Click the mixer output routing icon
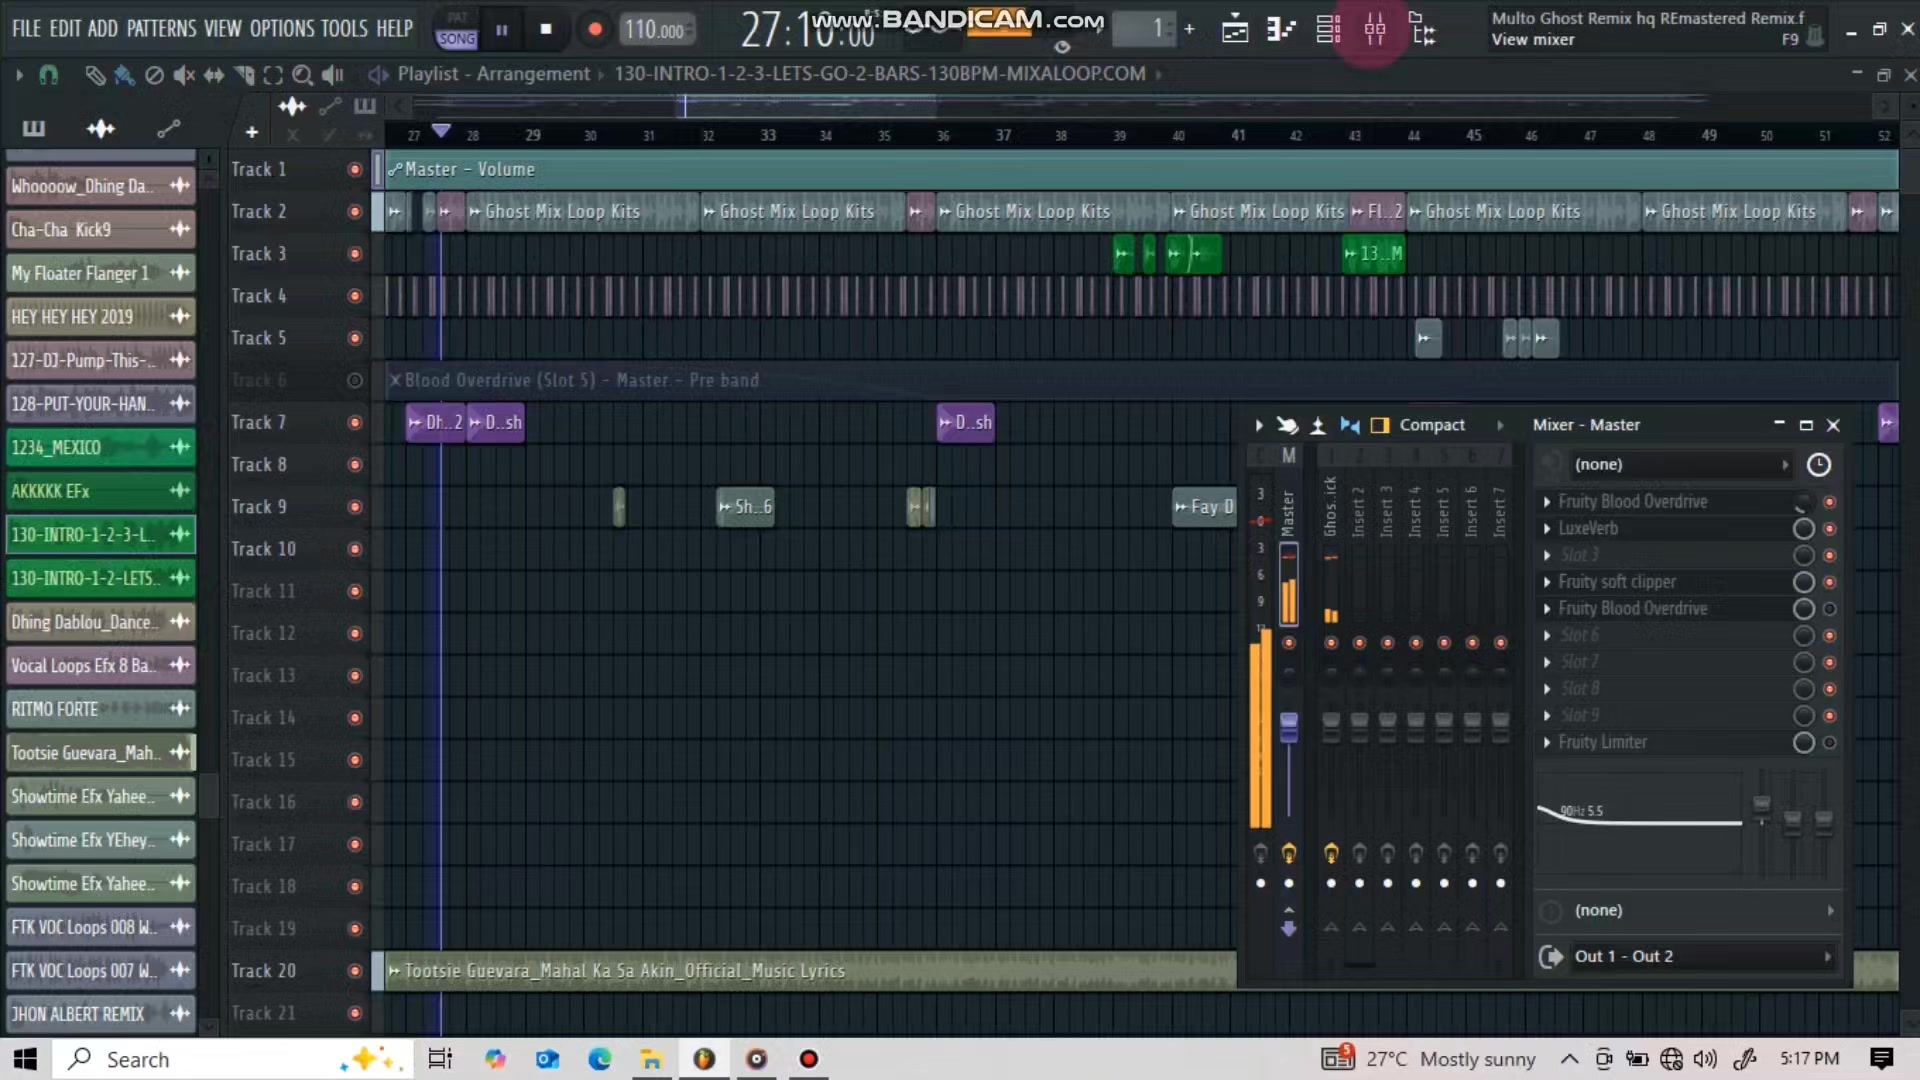This screenshot has width=1920, height=1080. (x=1551, y=957)
